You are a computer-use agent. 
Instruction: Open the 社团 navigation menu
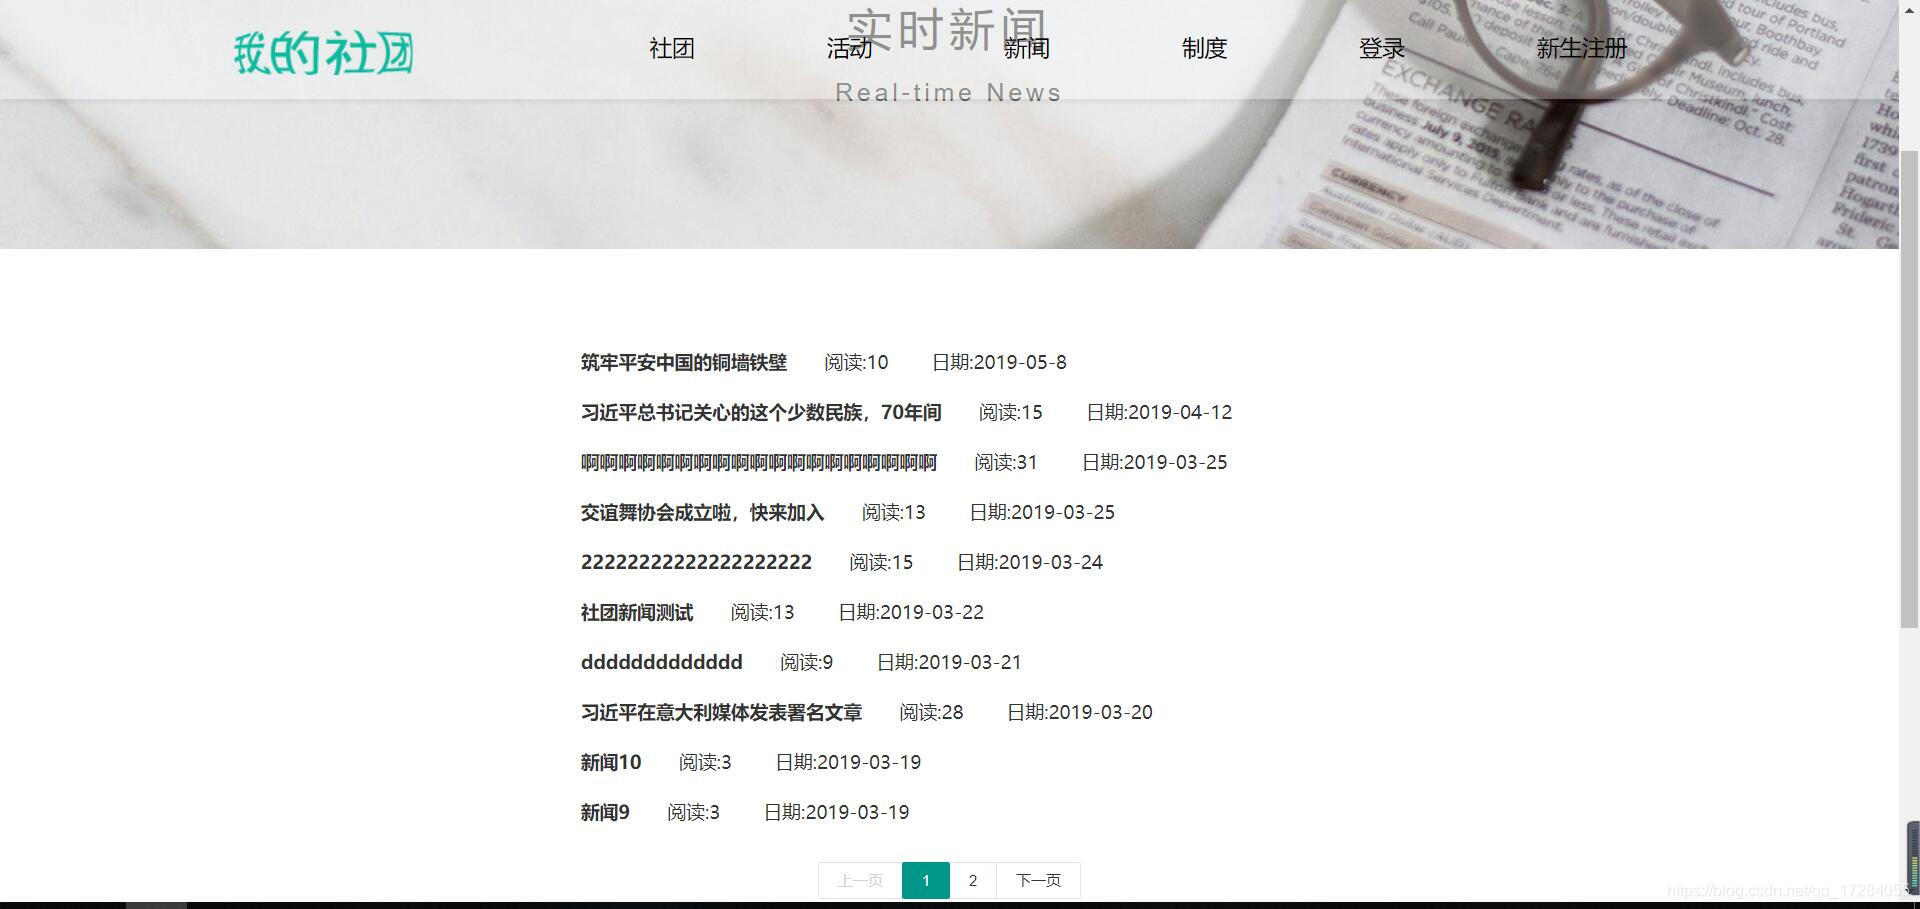click(672, 48)
